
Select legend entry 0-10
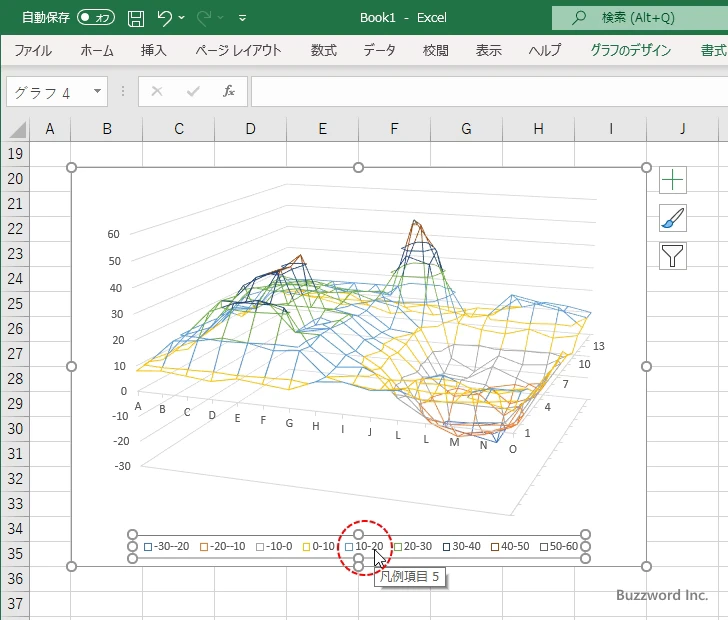click(x=319, y=546)
